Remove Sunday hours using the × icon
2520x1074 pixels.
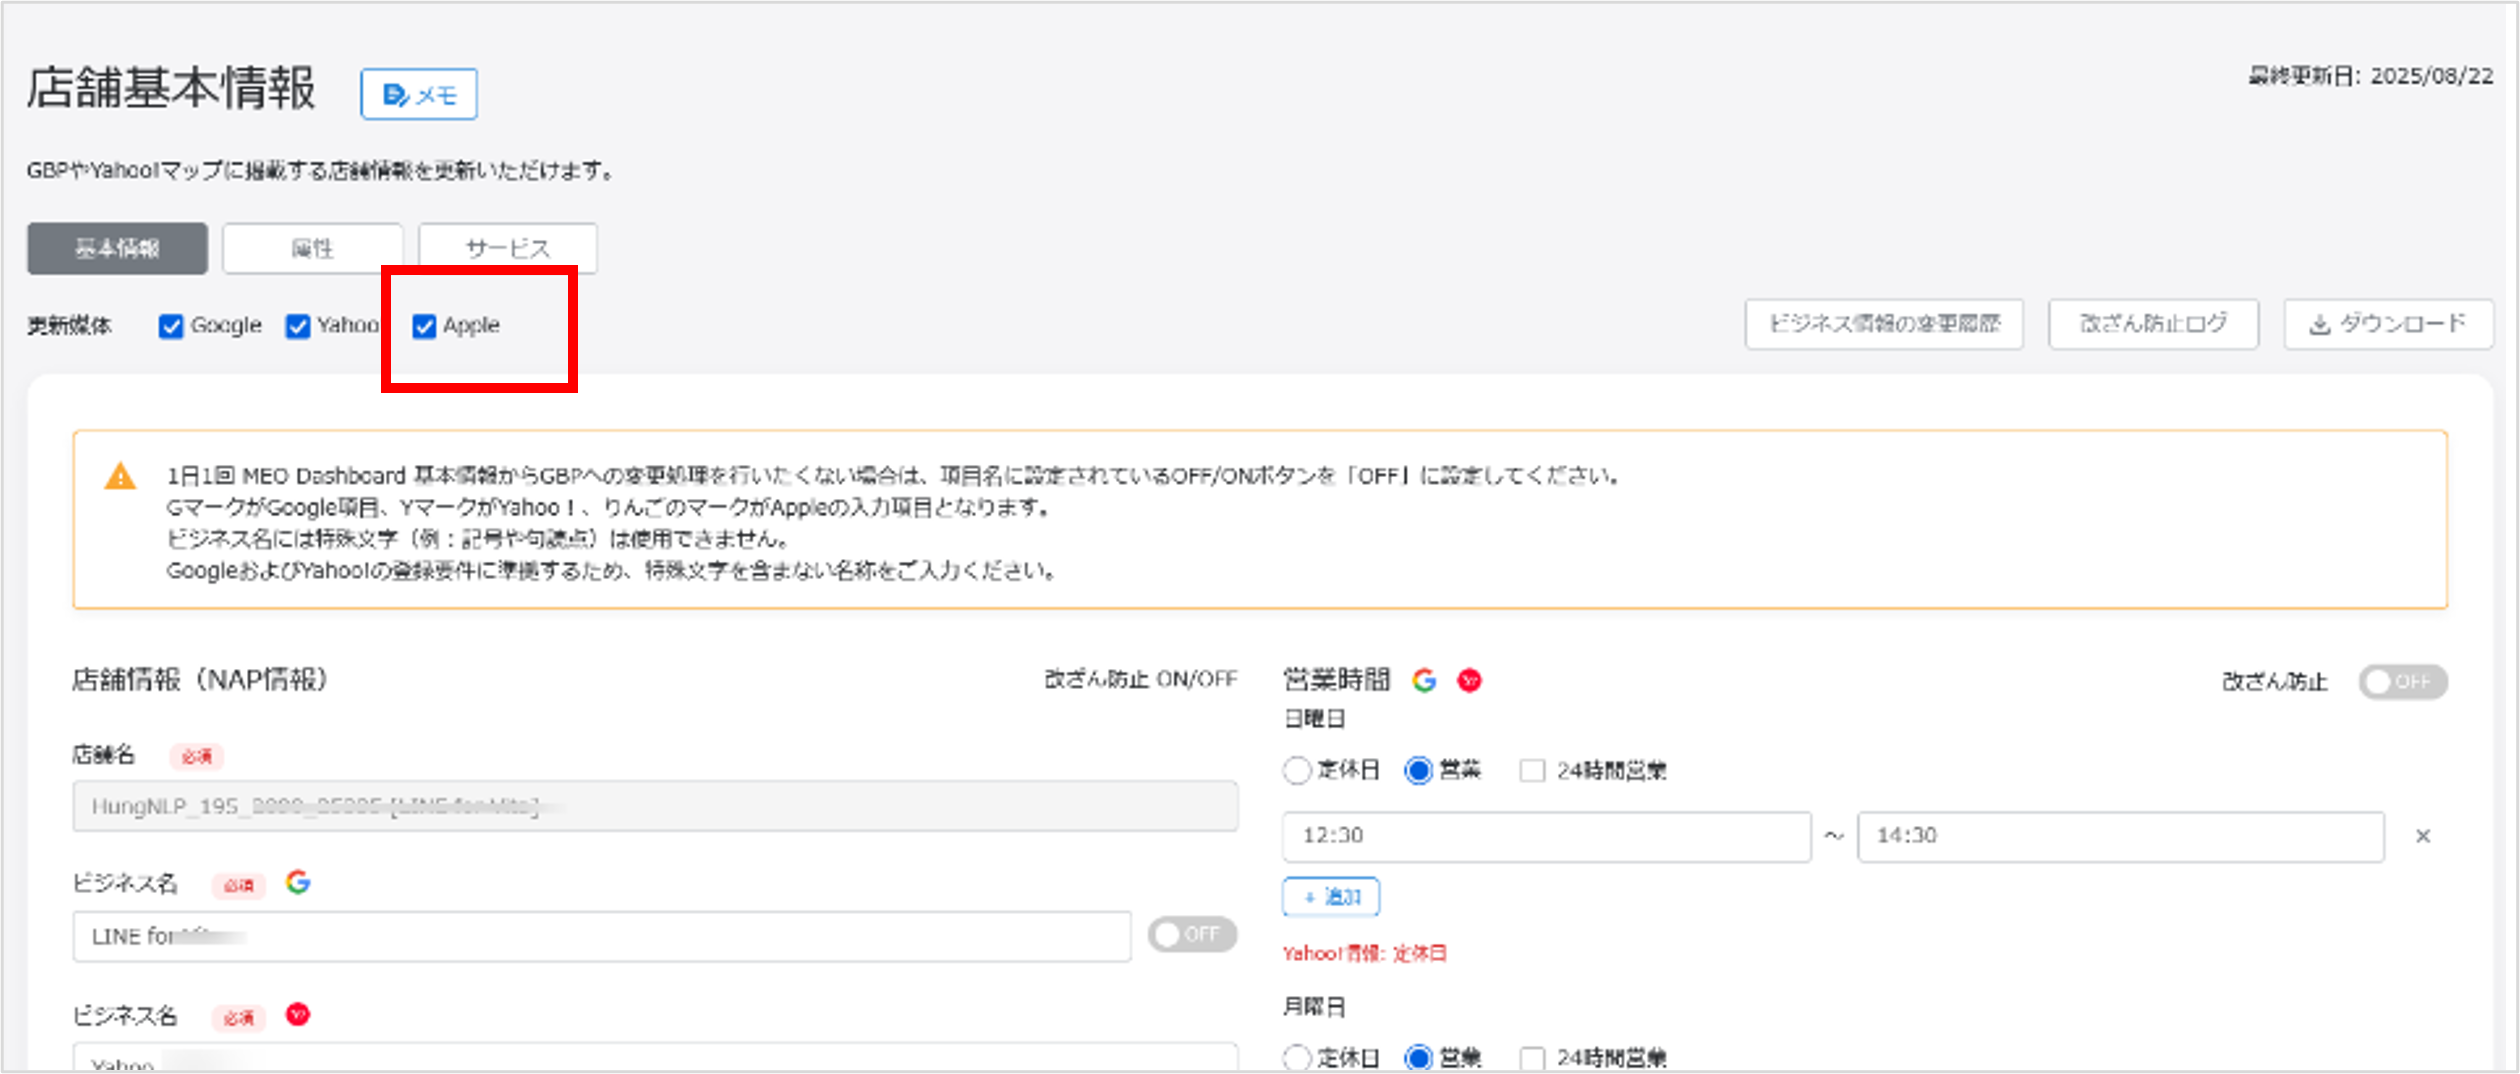click(x=2424, y=836)
